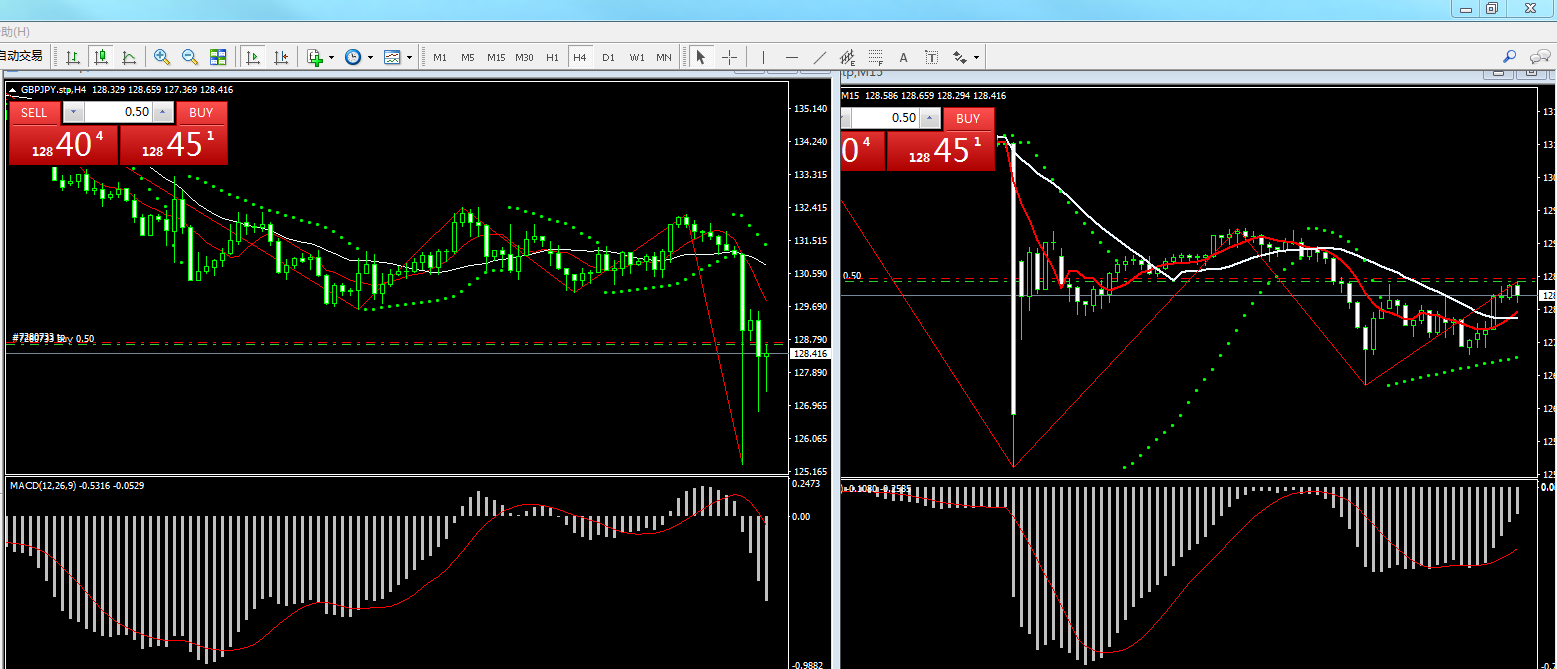Screen dimensions: 1557x669
Task: Click the 128.45 buy price tile on H4 chart
Action: pos(174,145)
